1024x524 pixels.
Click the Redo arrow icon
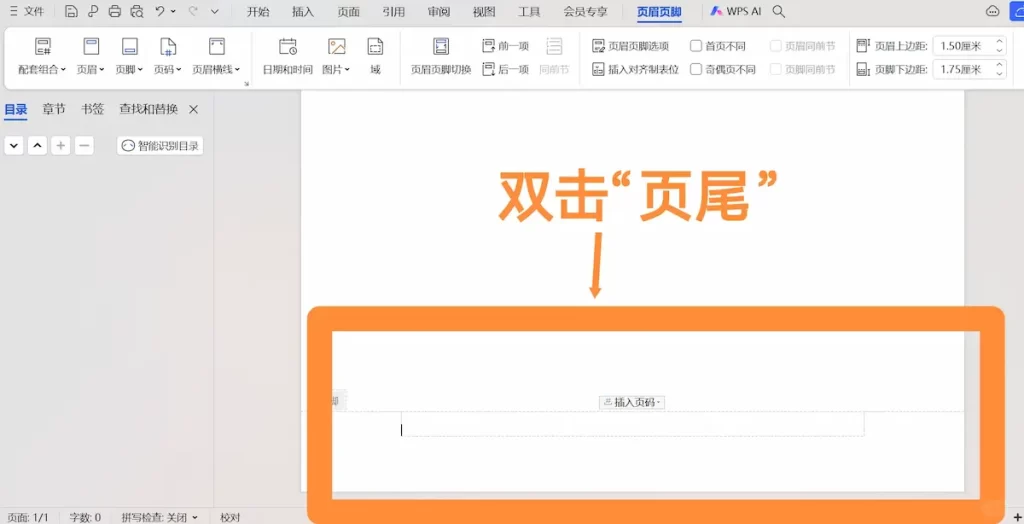pos(193,11)
